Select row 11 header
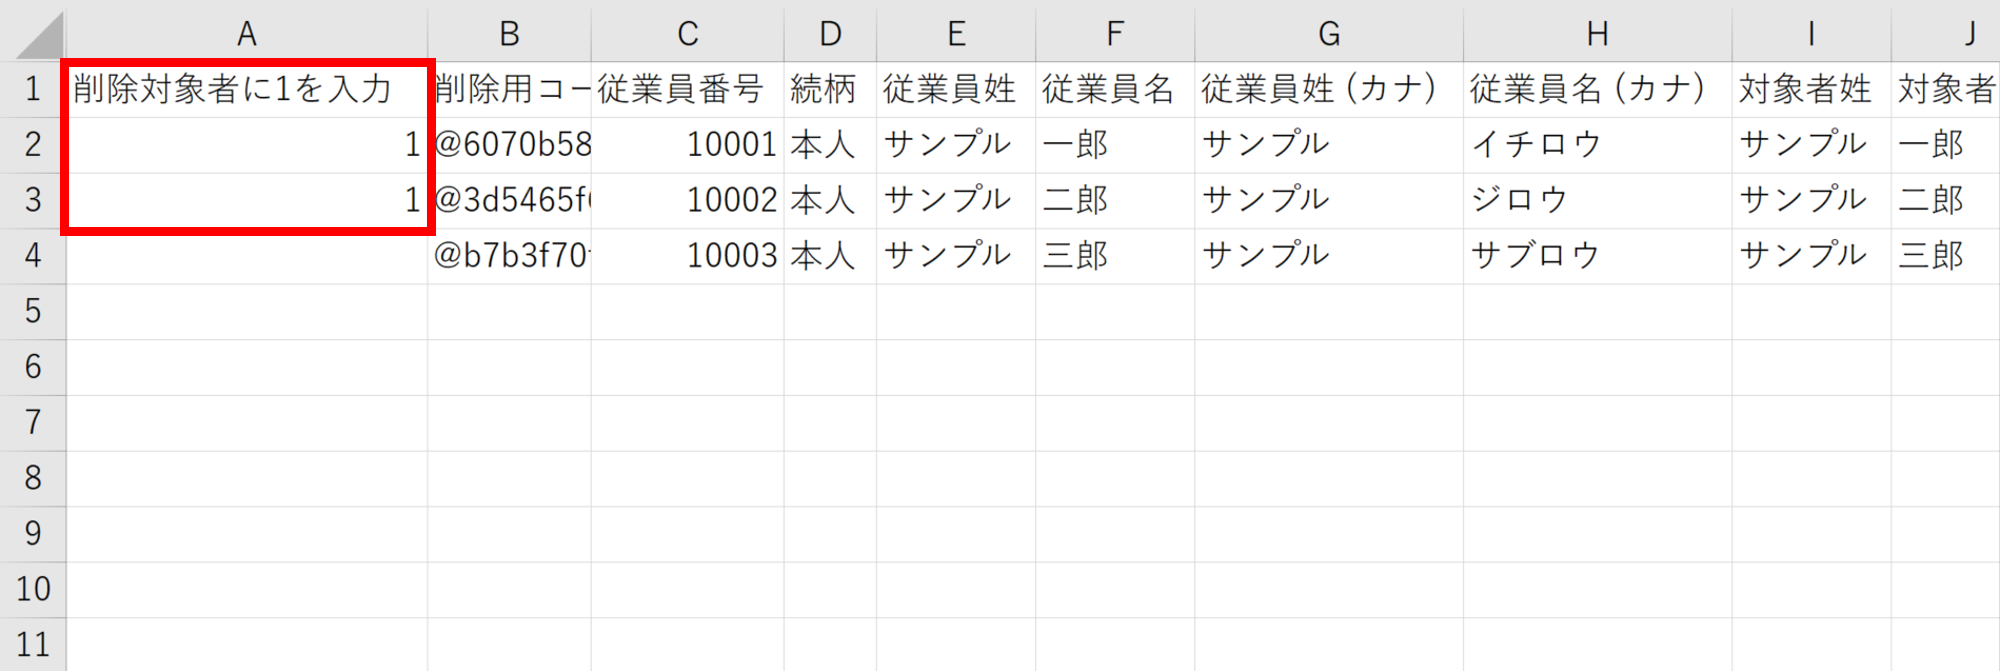 33,645
